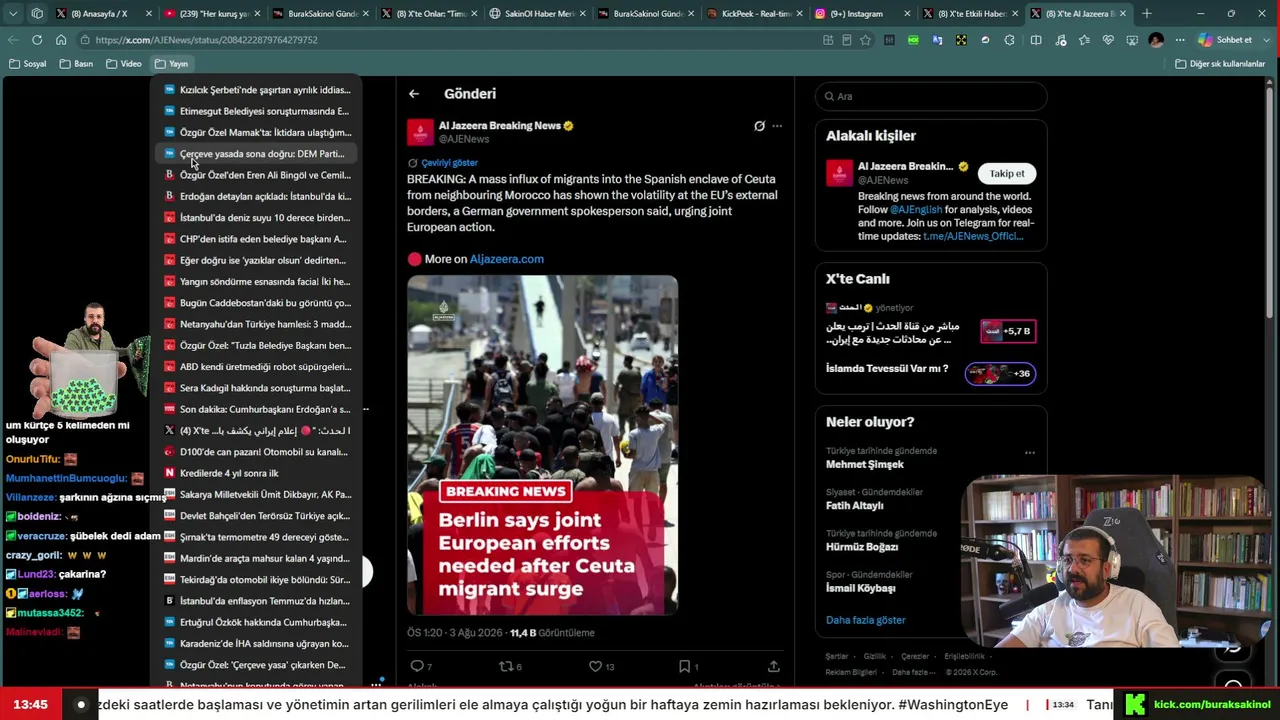Click Çeviriyi göster to show translation

[x=449, y=163]
